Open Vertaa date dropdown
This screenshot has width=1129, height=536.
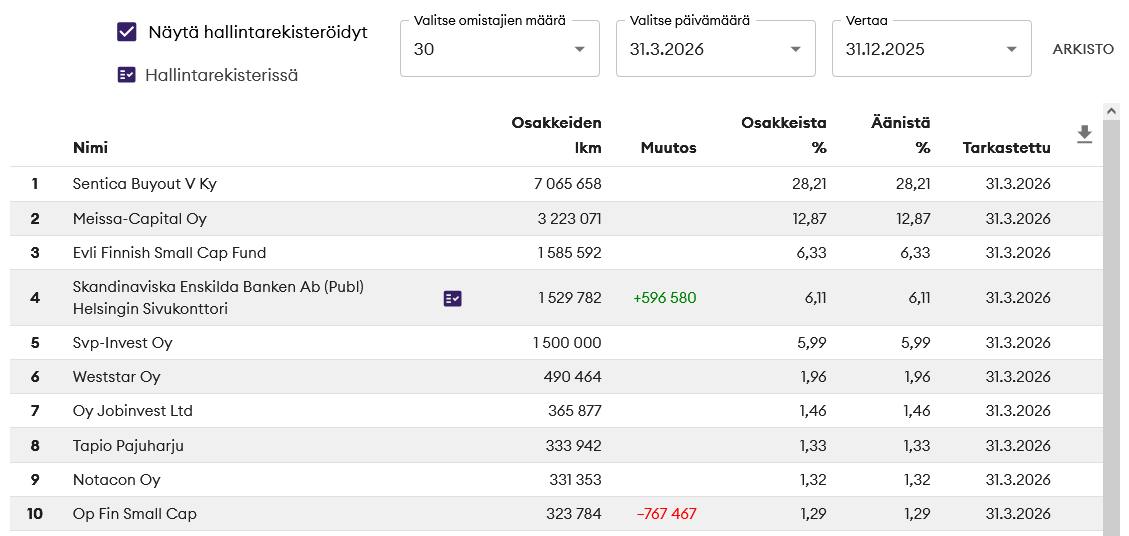coord(932,48)
